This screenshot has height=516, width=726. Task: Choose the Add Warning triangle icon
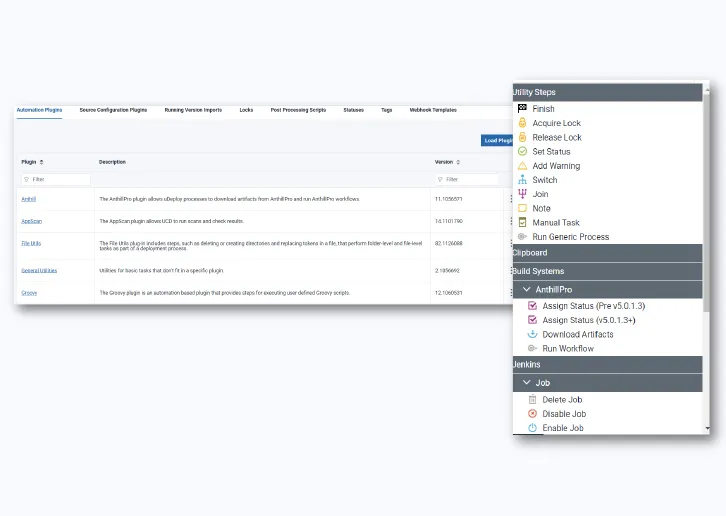pos(522,166)
